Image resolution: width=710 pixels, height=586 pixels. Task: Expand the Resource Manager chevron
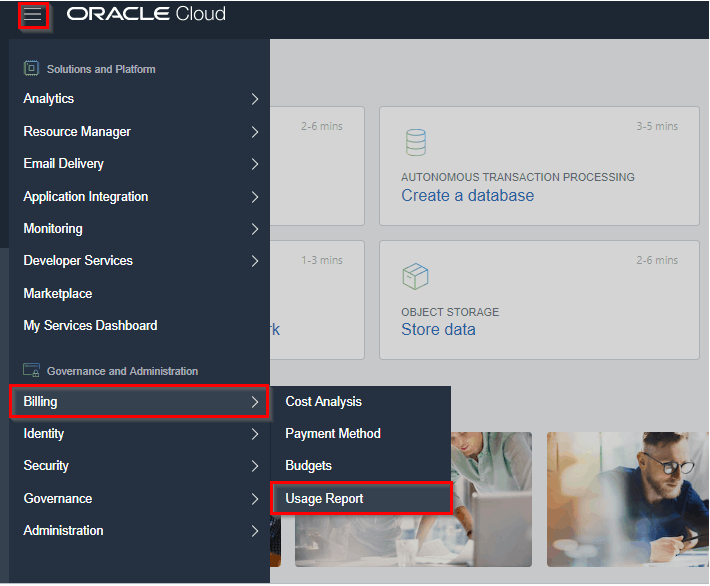click(x=255, y=132)
